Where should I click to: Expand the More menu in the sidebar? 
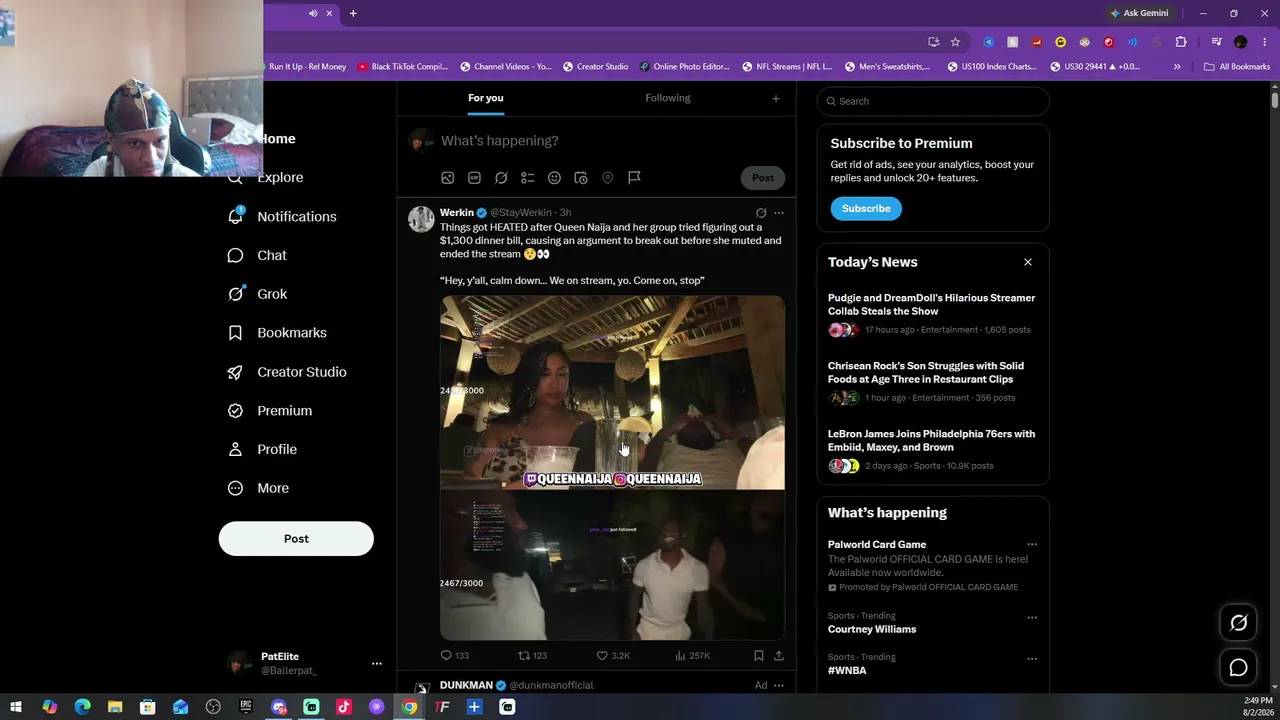259,488
